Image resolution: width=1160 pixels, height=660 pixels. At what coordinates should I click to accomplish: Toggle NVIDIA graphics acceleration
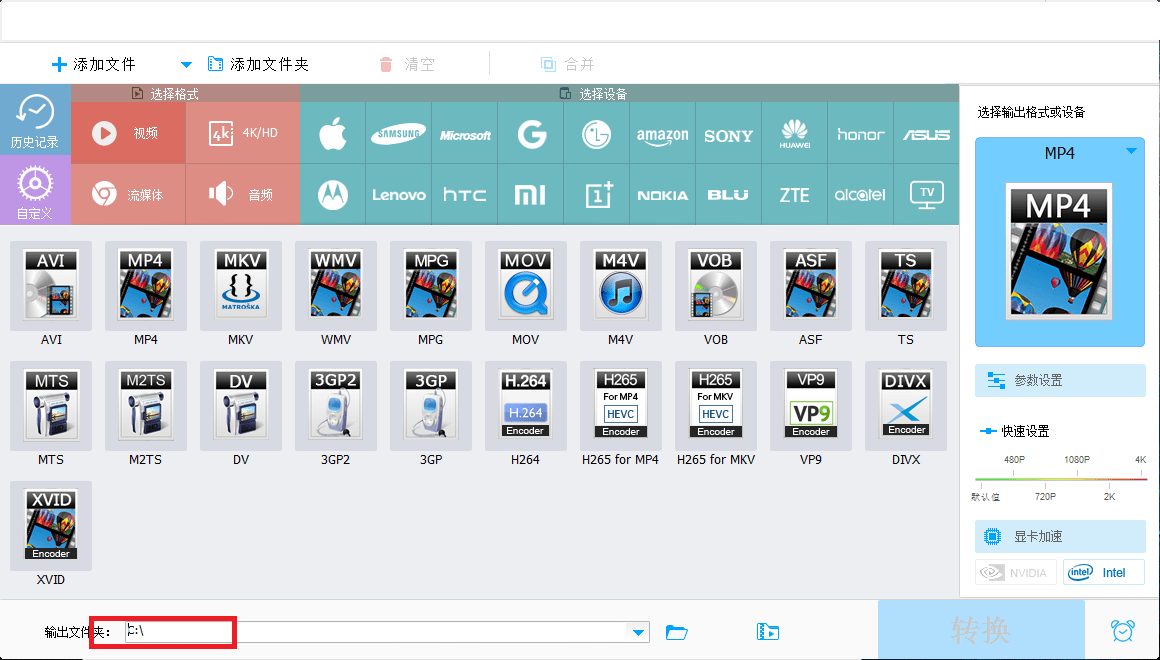pyautogui.click(x=1015, y=573)
